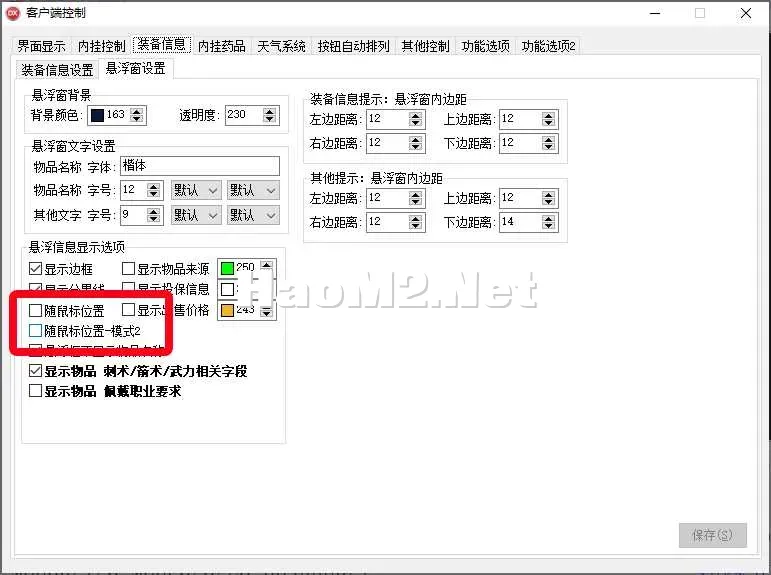Select the 功能选项 tab
Screen dimensions: 771x575
click(x=485, y=46)
